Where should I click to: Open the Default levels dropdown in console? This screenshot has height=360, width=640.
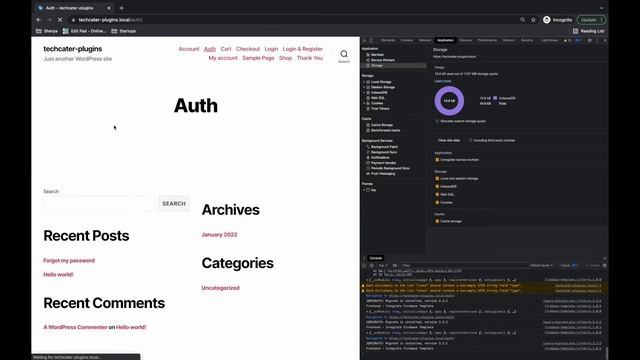tap(541, 265)
